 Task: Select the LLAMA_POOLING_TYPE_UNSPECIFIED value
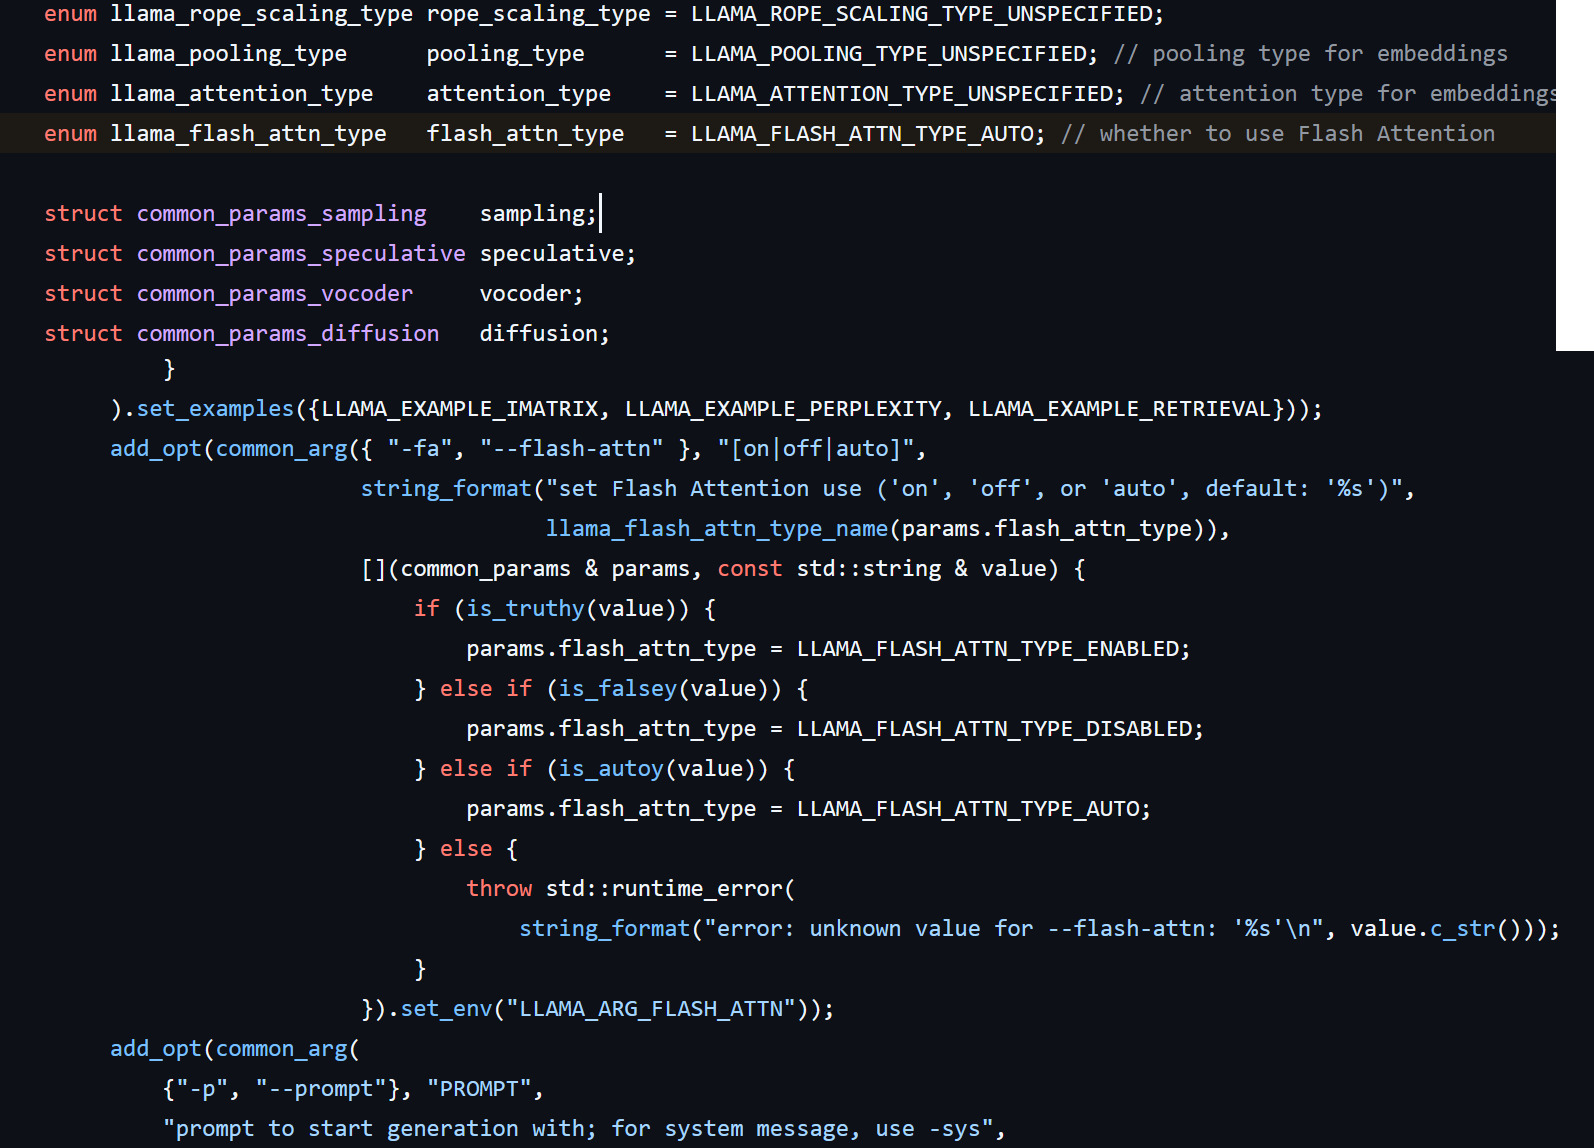click(x=888, y=54)
